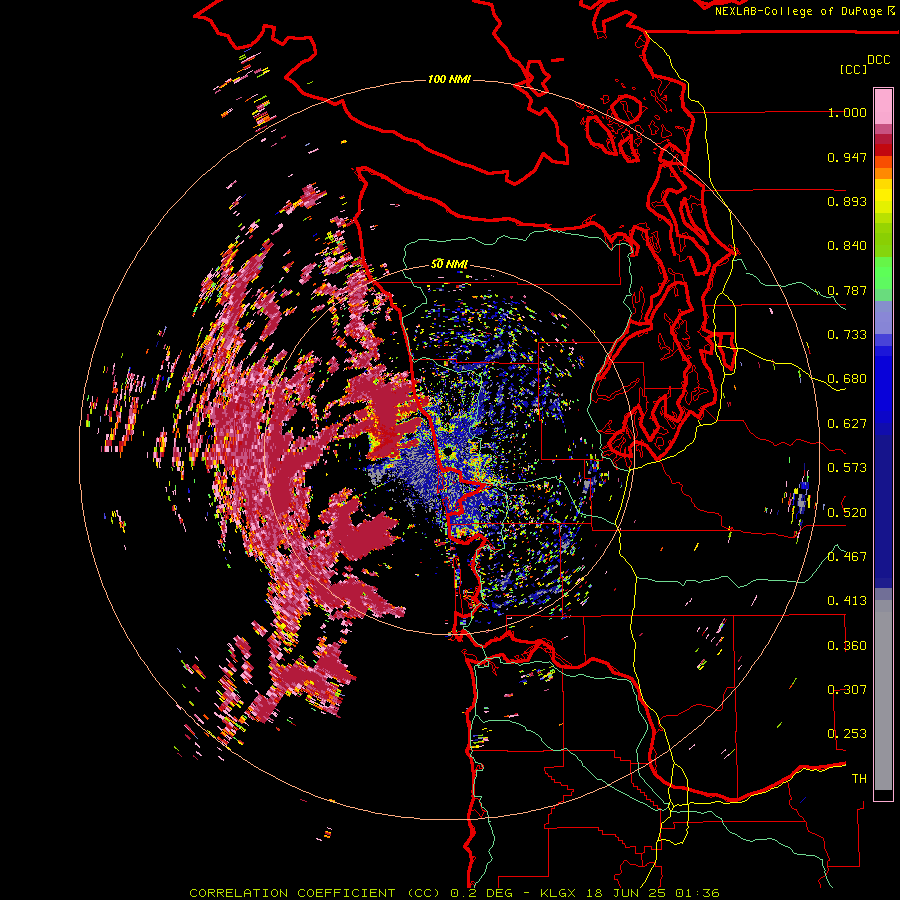Viewport: 900px width, 900px height.
Task: Select the 0.840 scale value
Action: pyautogui.click(x=847, y=246)
